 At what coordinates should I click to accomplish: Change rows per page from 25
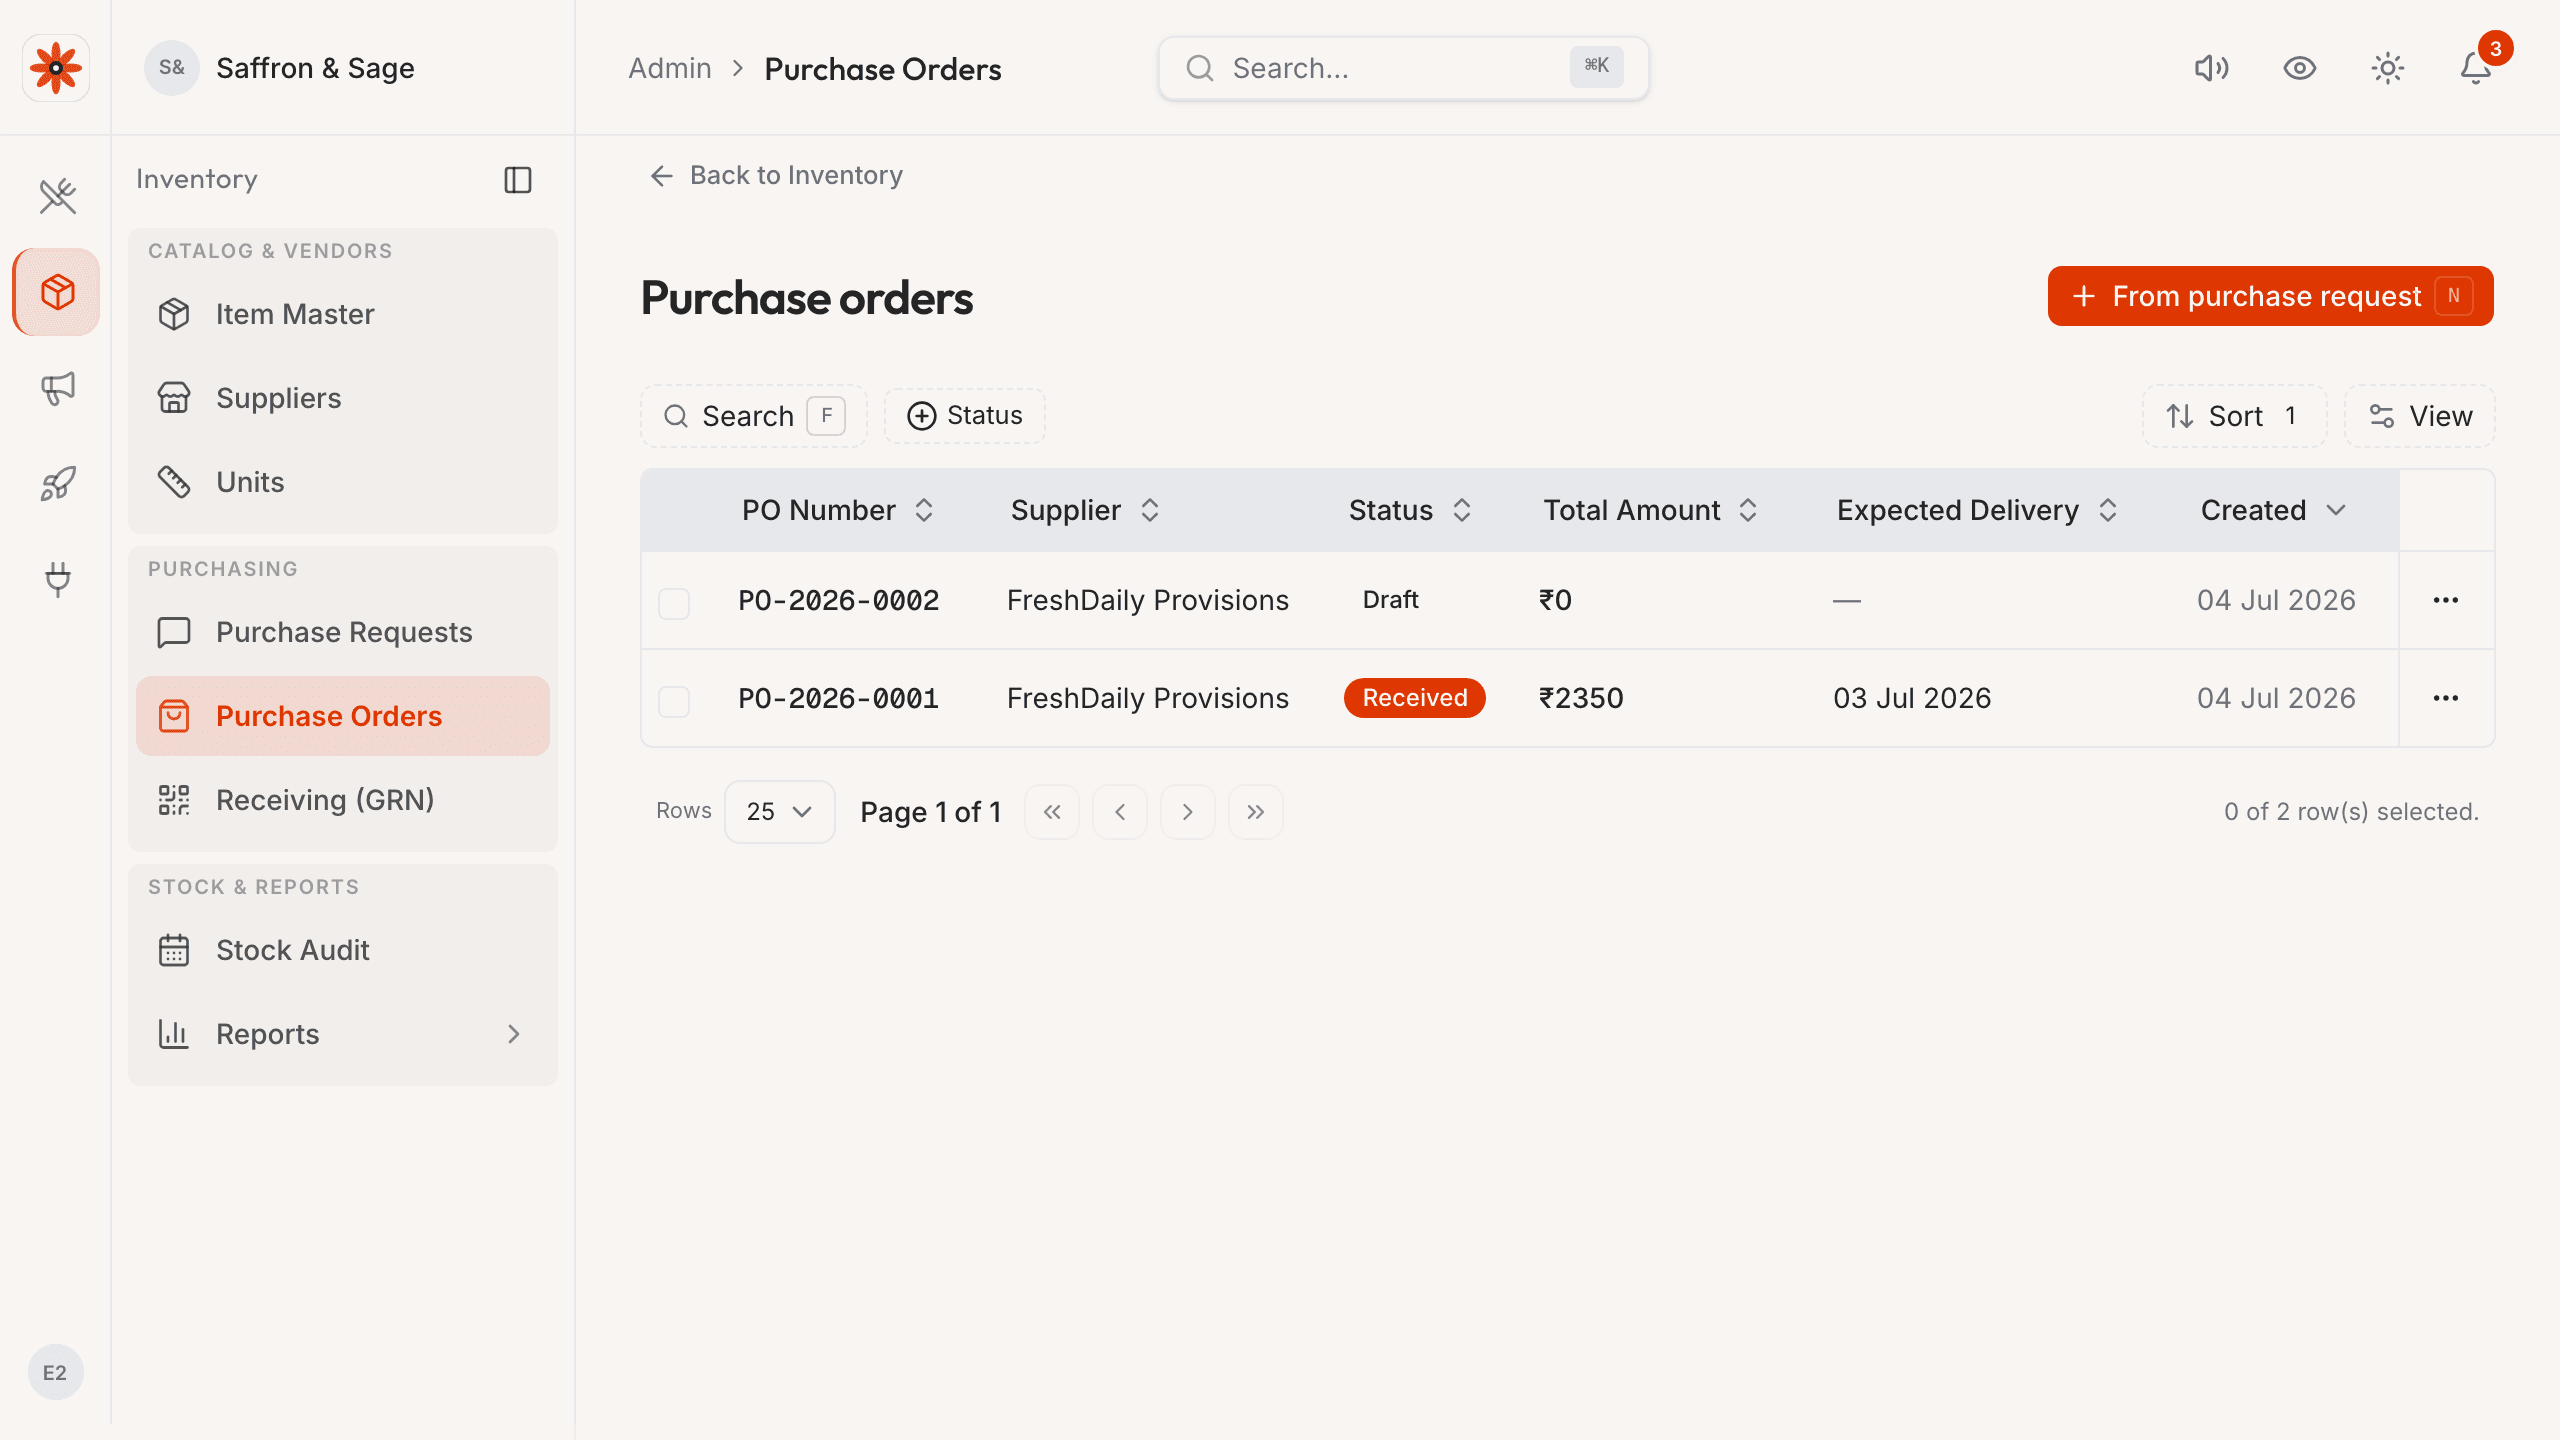tap(779, 812)
